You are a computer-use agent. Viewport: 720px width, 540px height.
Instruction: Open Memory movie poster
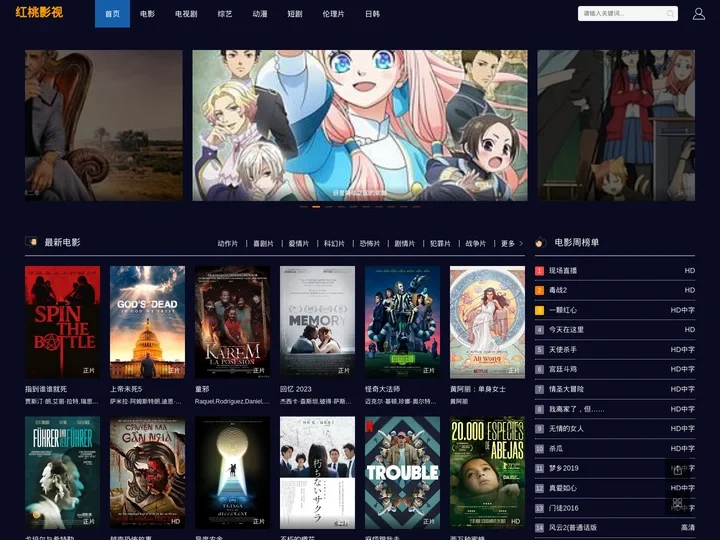[x=317, y=322]
